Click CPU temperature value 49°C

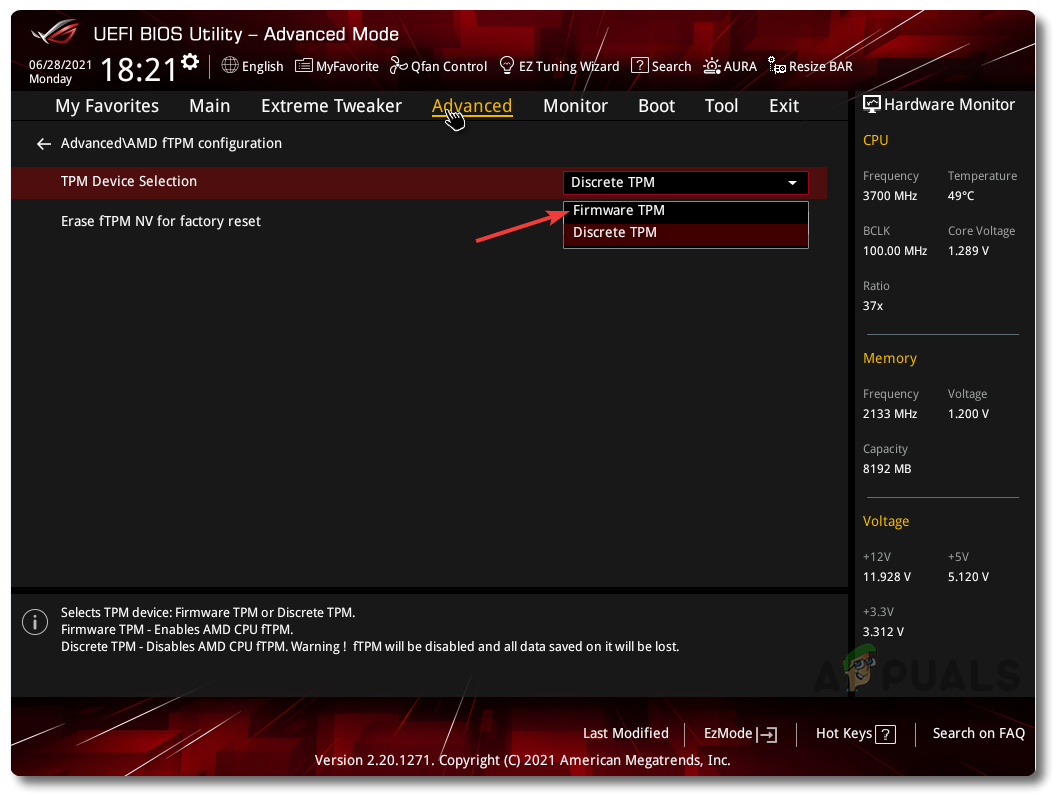click(961, 196)
